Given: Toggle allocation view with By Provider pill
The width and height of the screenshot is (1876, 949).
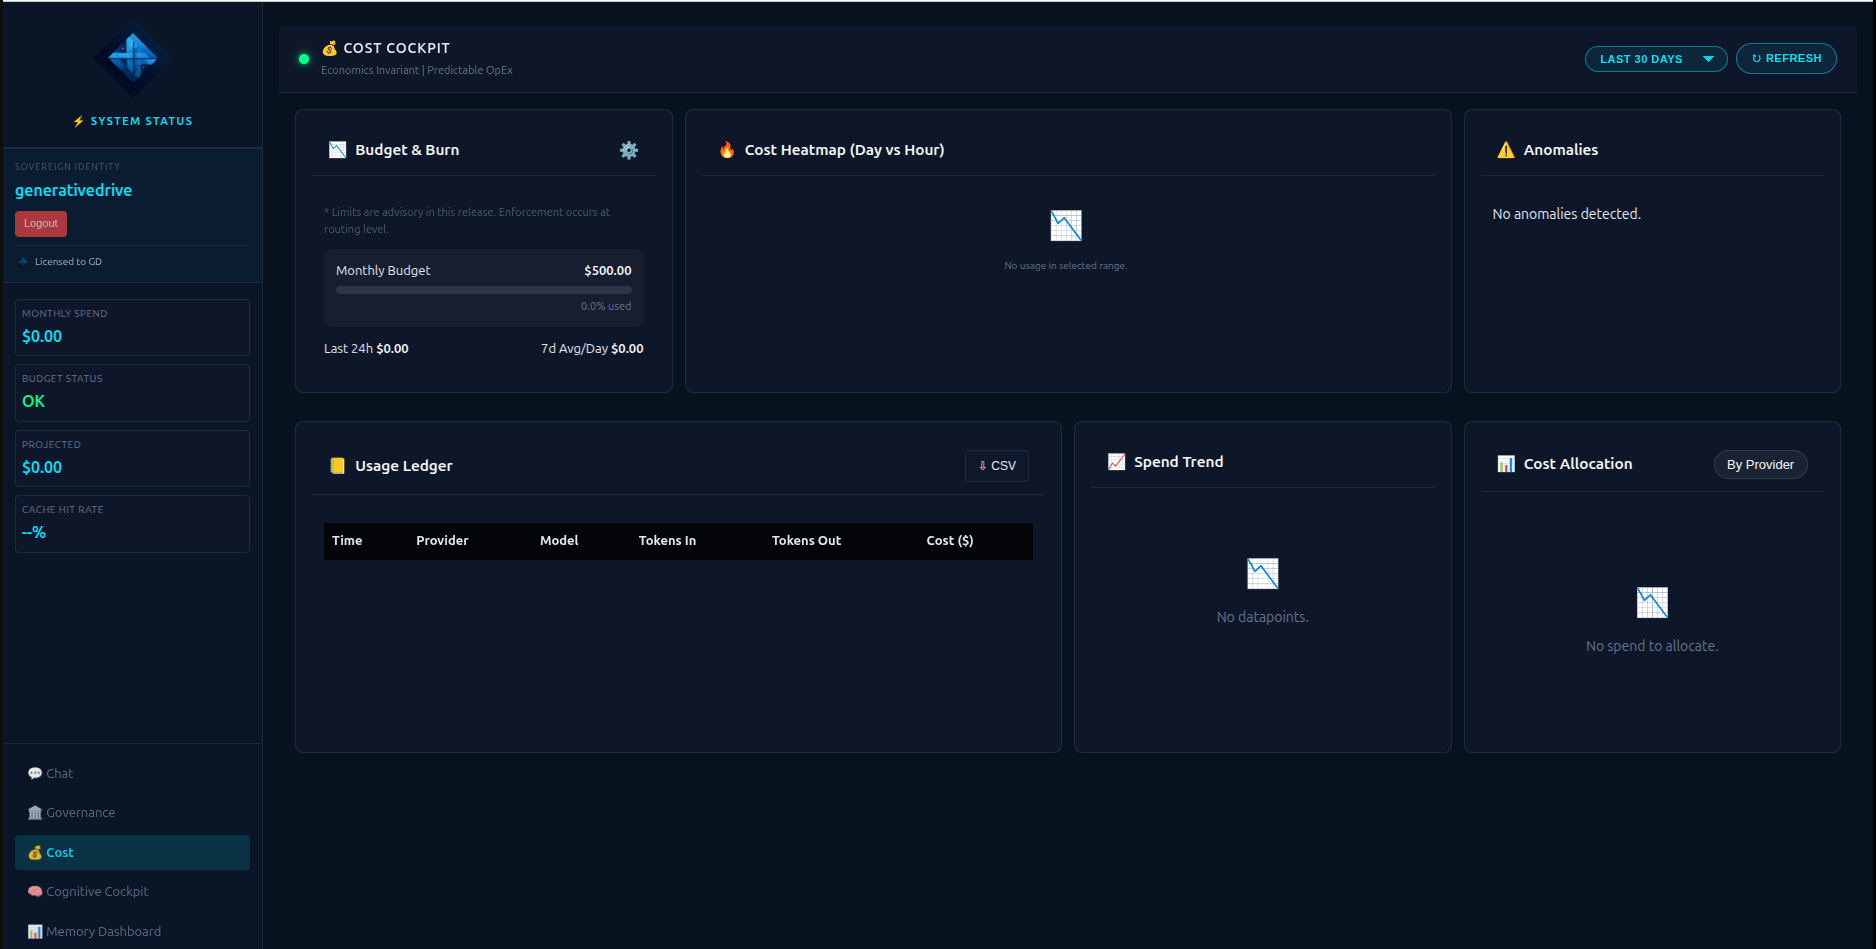Looking at the screenshot, I should coord(1760,464).
